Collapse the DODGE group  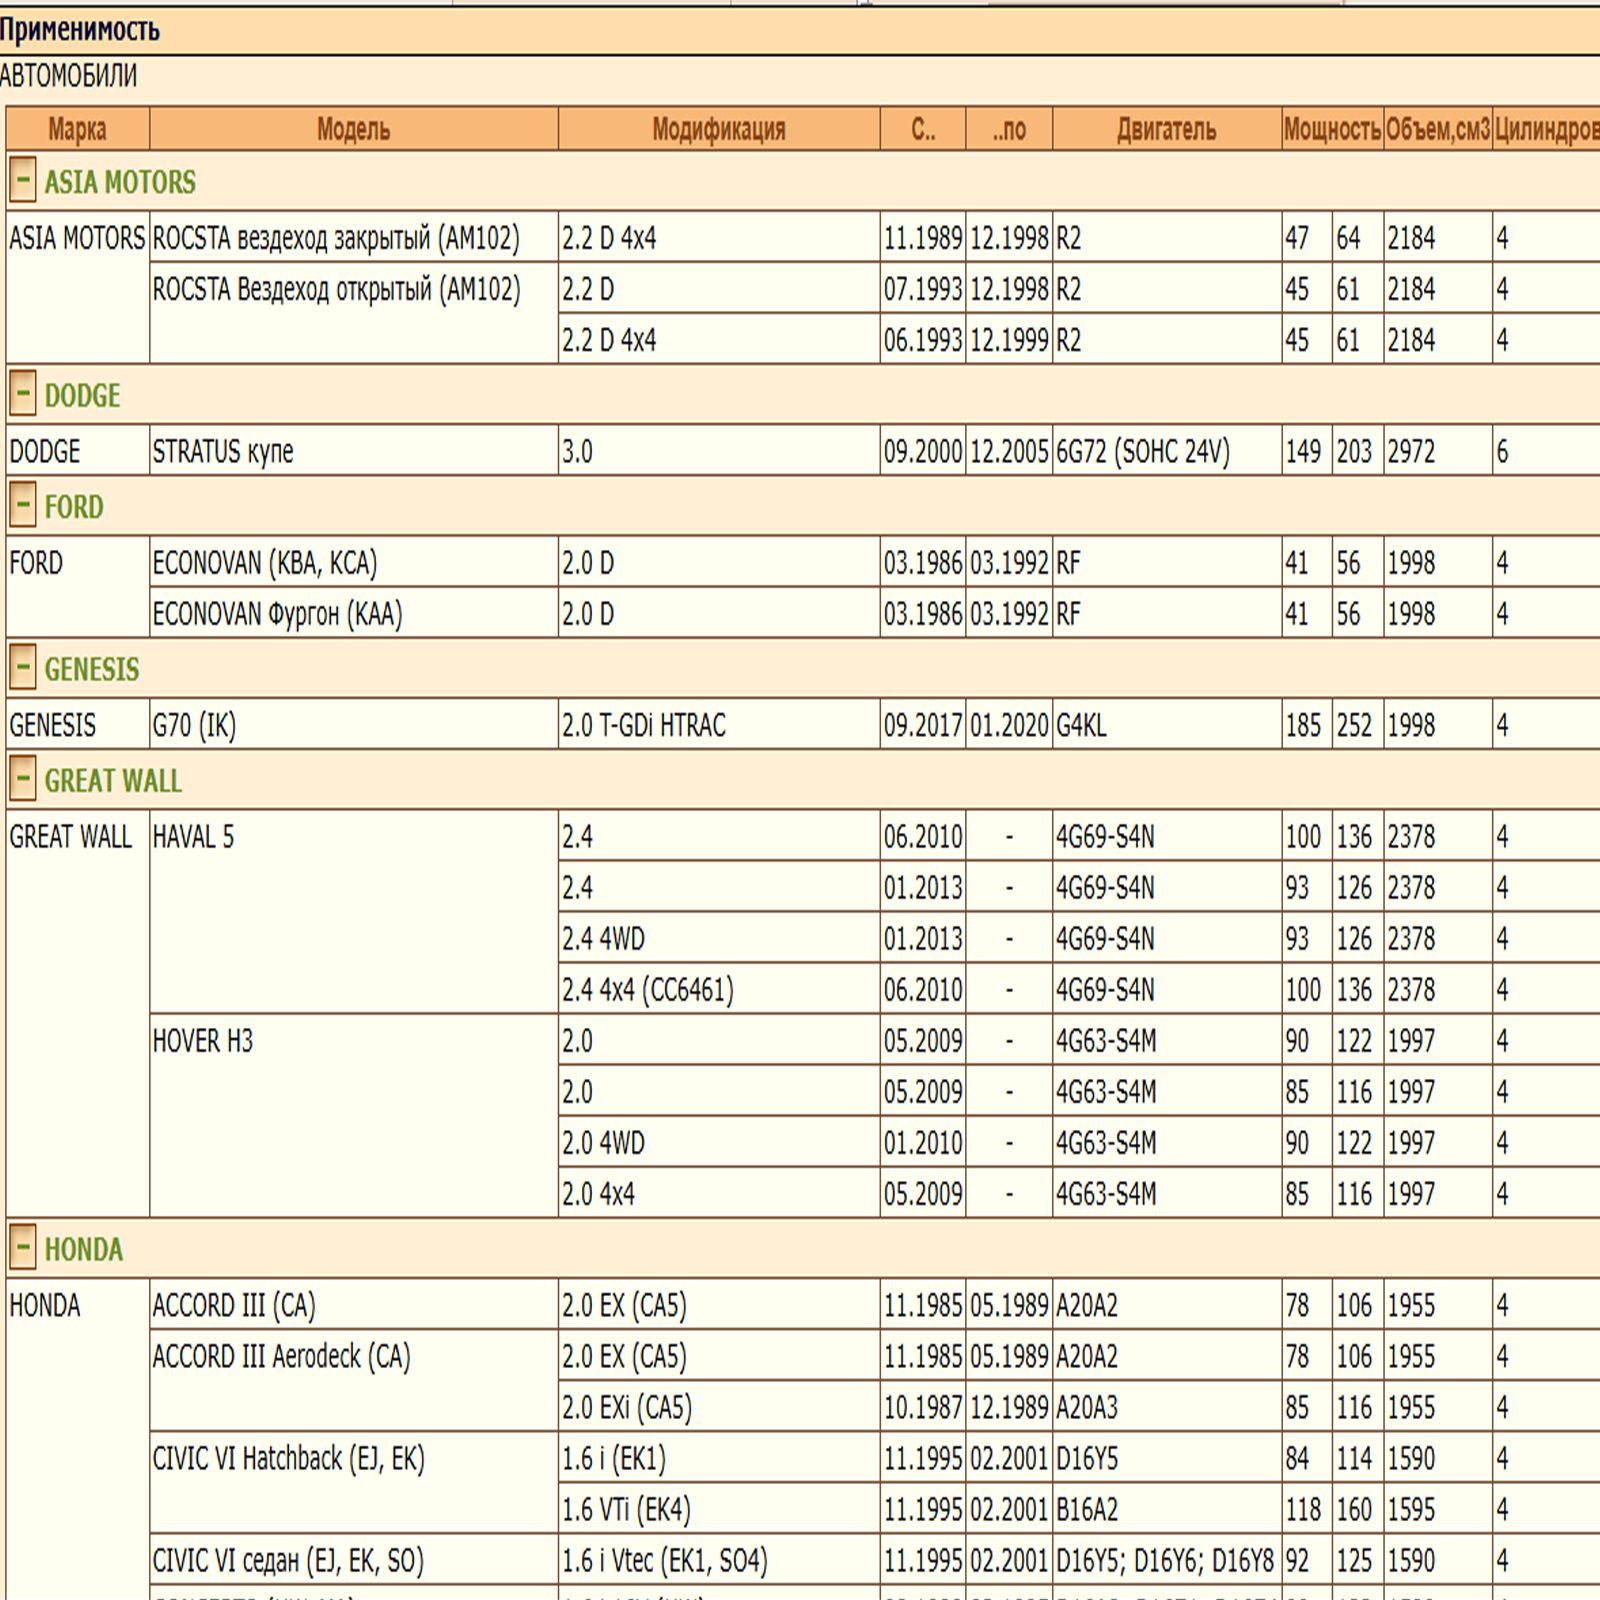[x=22, y=395]
